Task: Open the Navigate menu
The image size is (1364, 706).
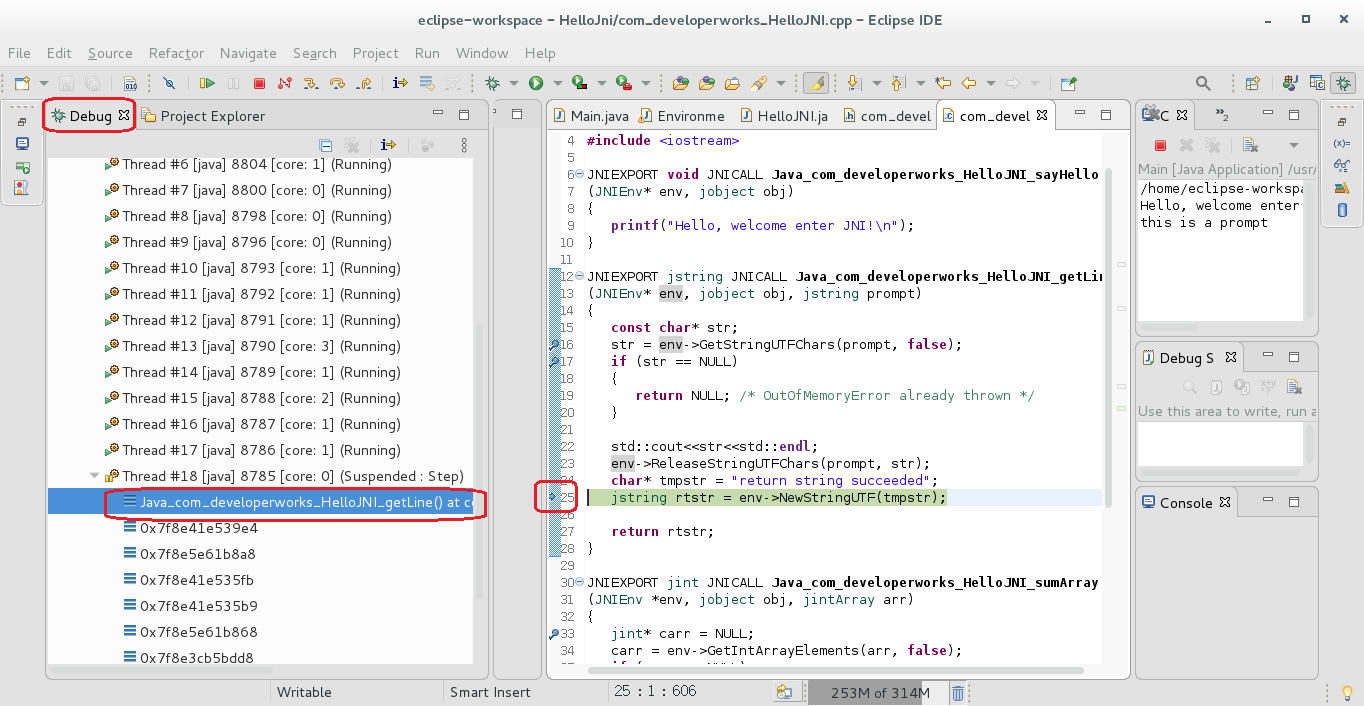Action: tap(248, 53)
